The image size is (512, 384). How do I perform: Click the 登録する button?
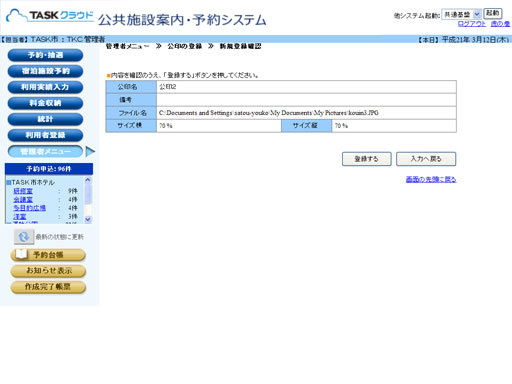pyautogui.click(x=367, y=159)
